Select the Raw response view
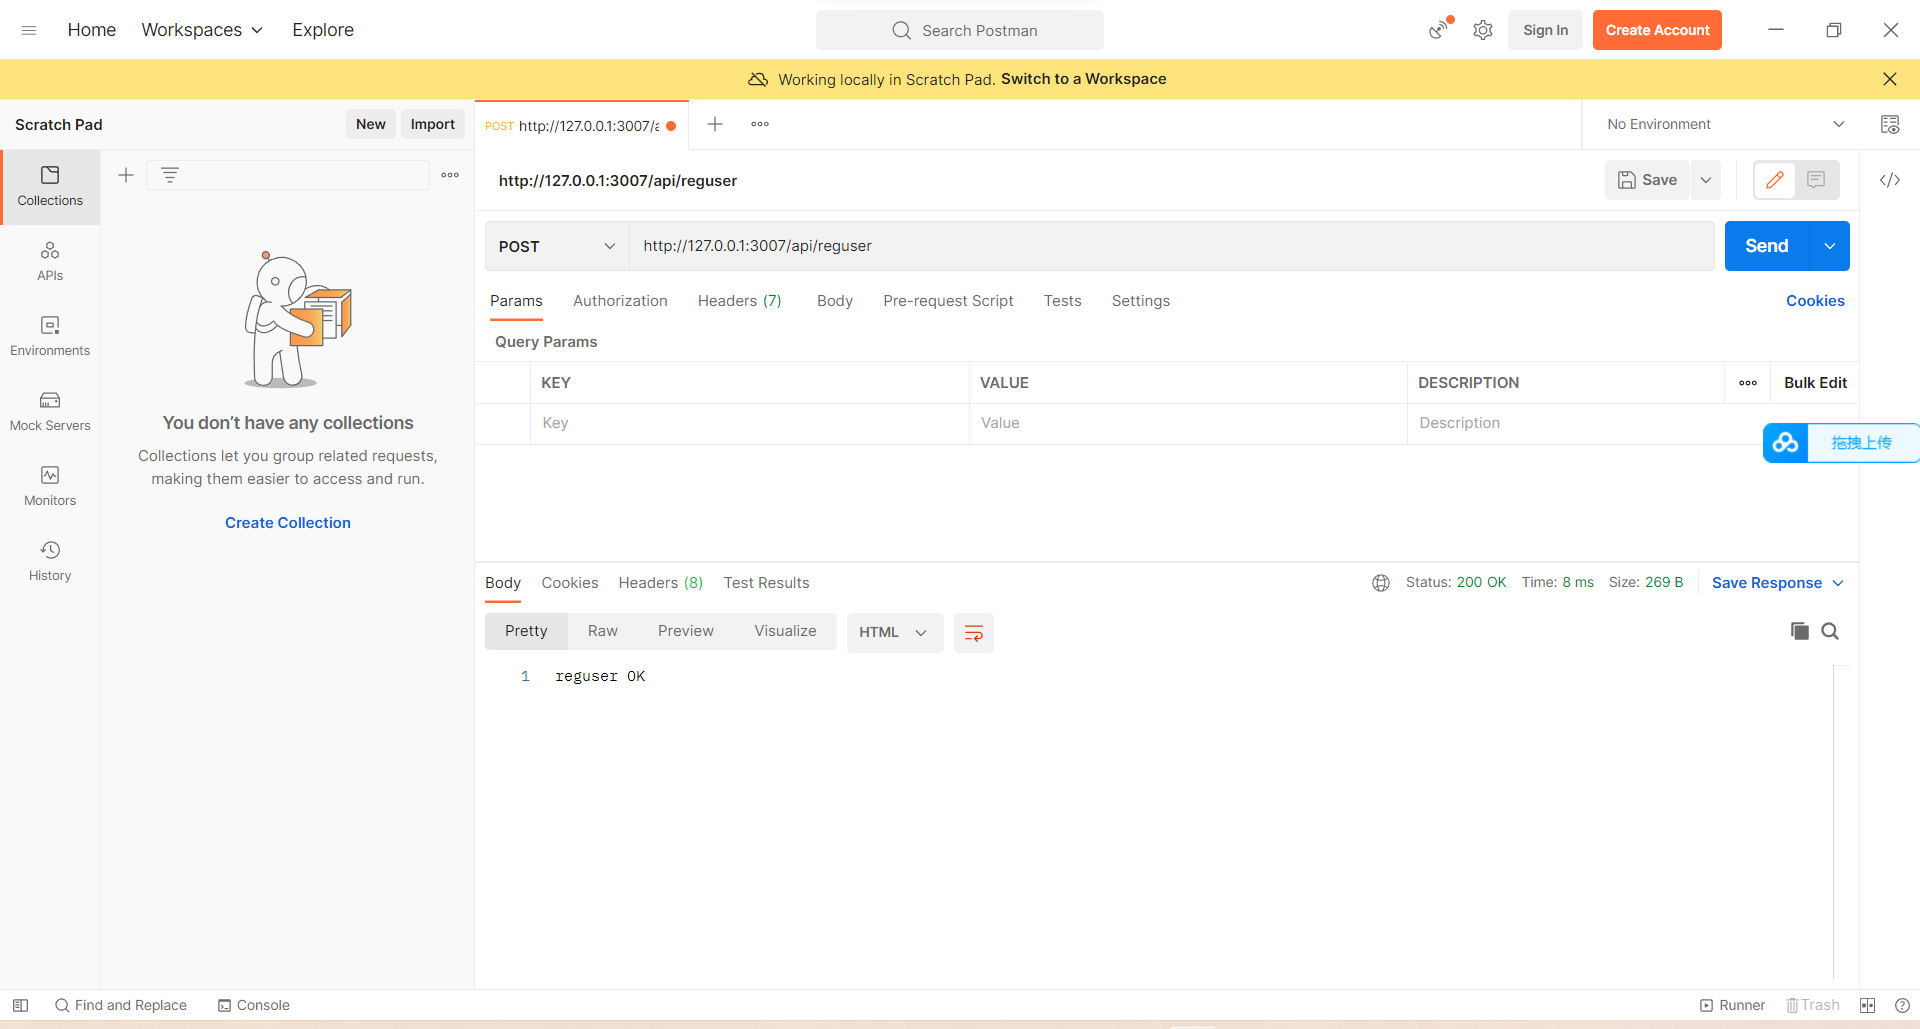Screen dimensions: 1920x1029 pos(603,631)
